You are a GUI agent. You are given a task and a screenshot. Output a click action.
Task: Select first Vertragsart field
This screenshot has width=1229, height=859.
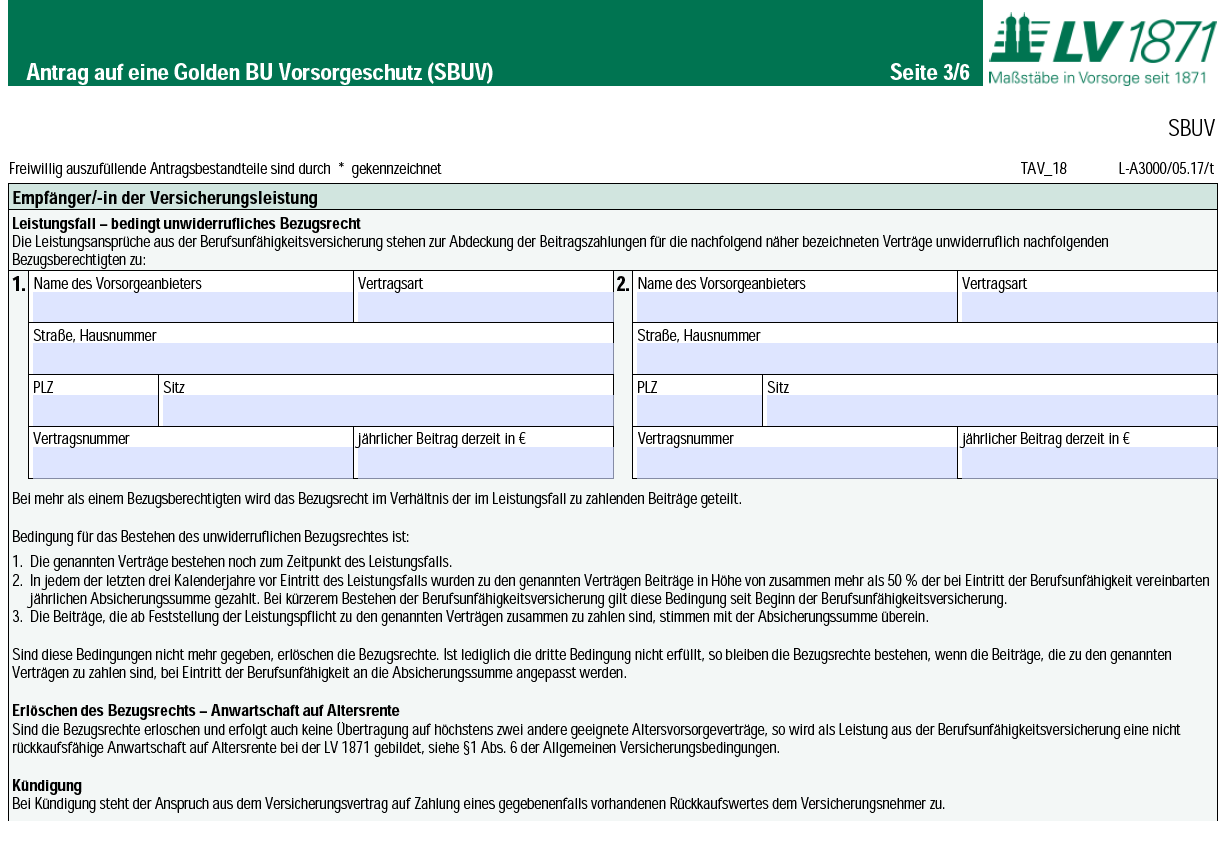(485, 307)
